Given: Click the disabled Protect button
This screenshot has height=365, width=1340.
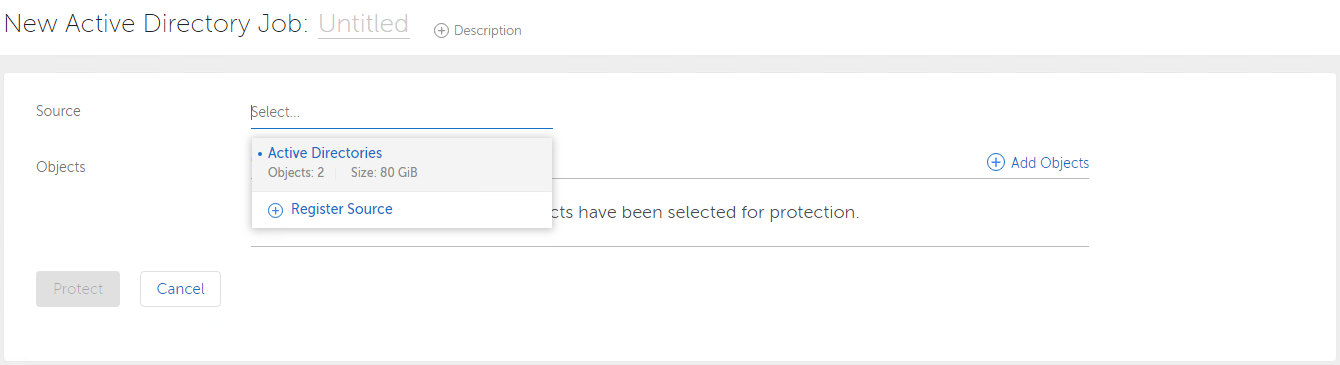Looking at the screenshot, I should click(78, 289).
